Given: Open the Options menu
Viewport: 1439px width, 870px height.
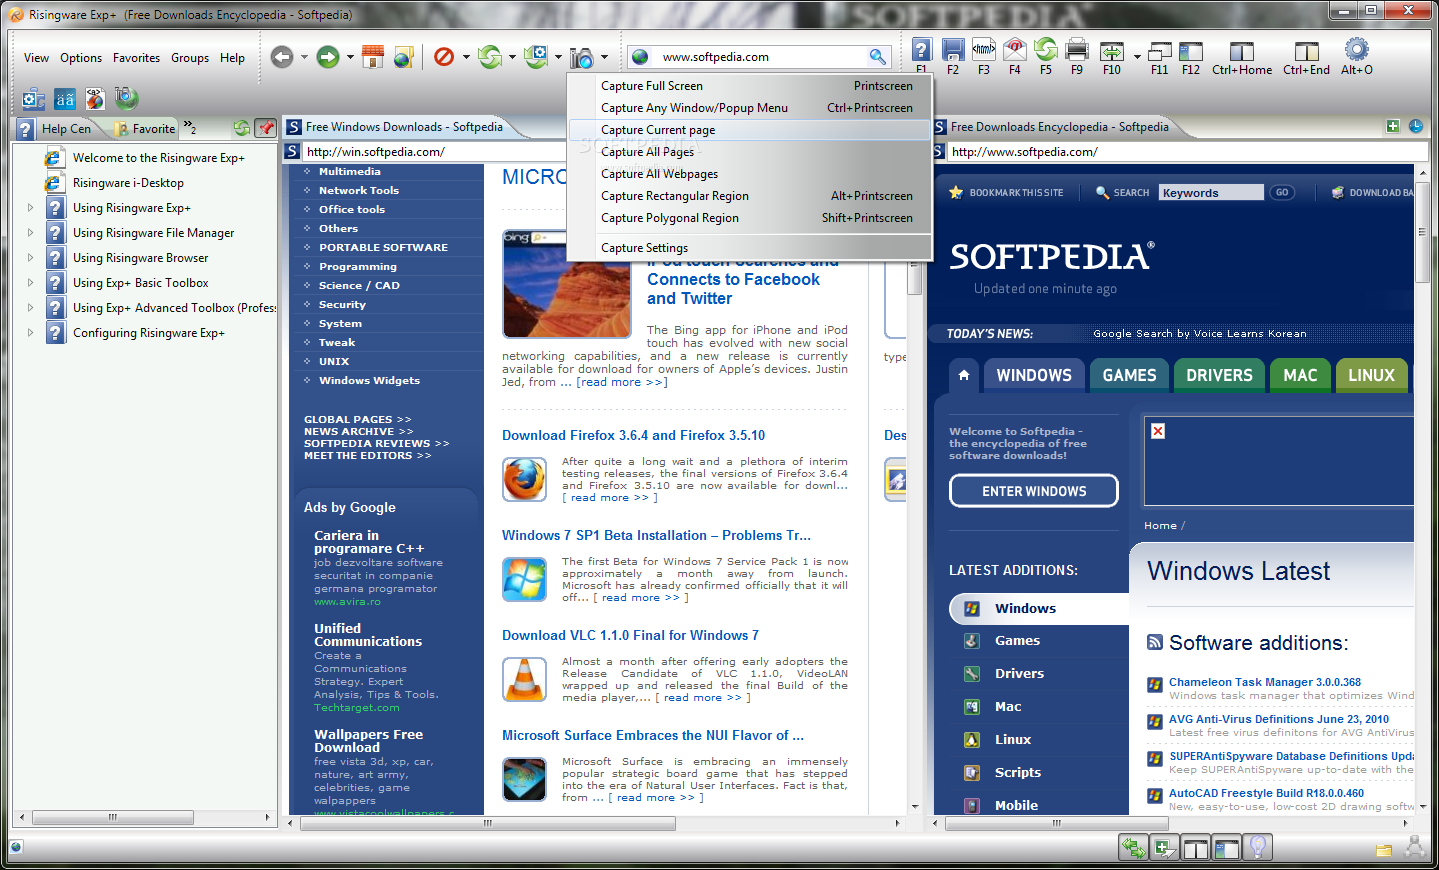Looking at the screenshot, I should 81,58.
